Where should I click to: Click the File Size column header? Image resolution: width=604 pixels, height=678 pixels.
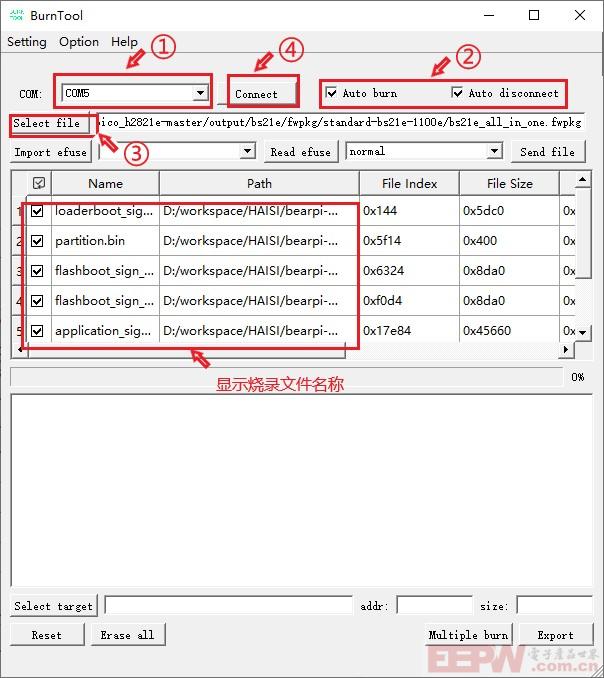pos(510,183)
